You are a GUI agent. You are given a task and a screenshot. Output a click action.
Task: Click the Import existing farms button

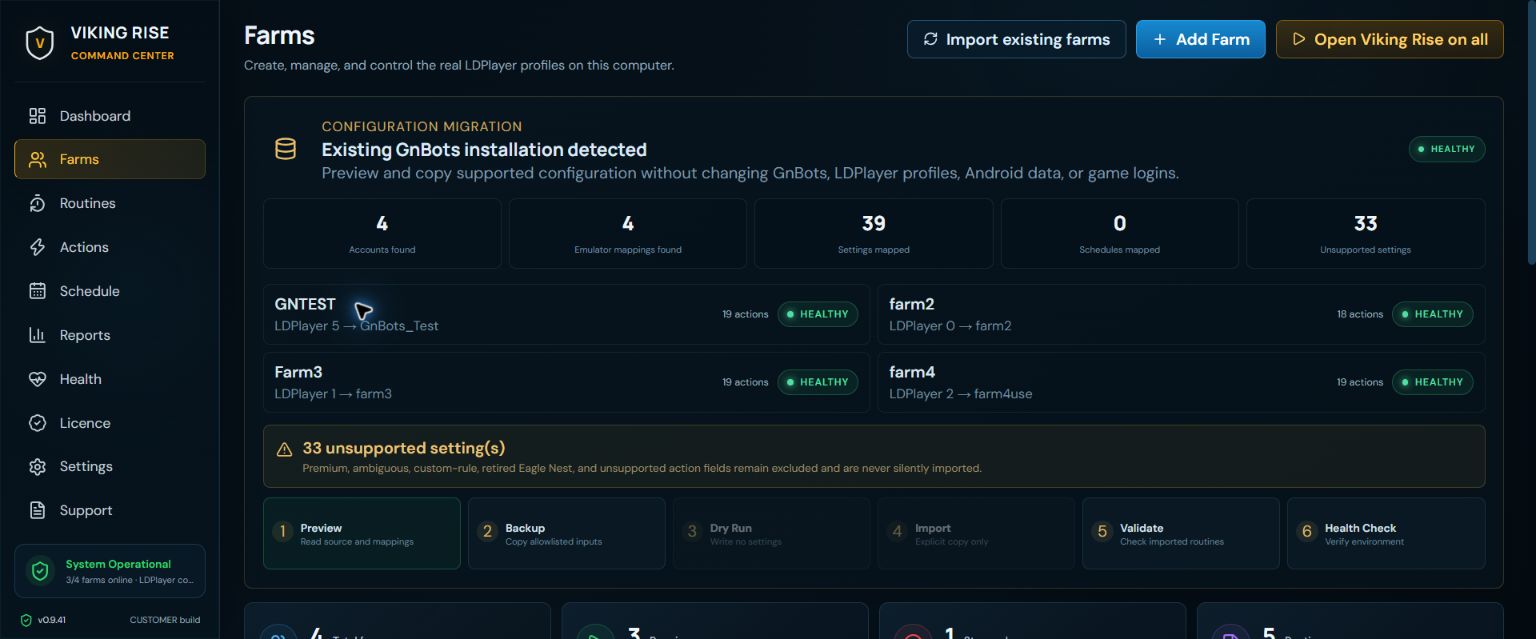click(x=1016, y=39)
